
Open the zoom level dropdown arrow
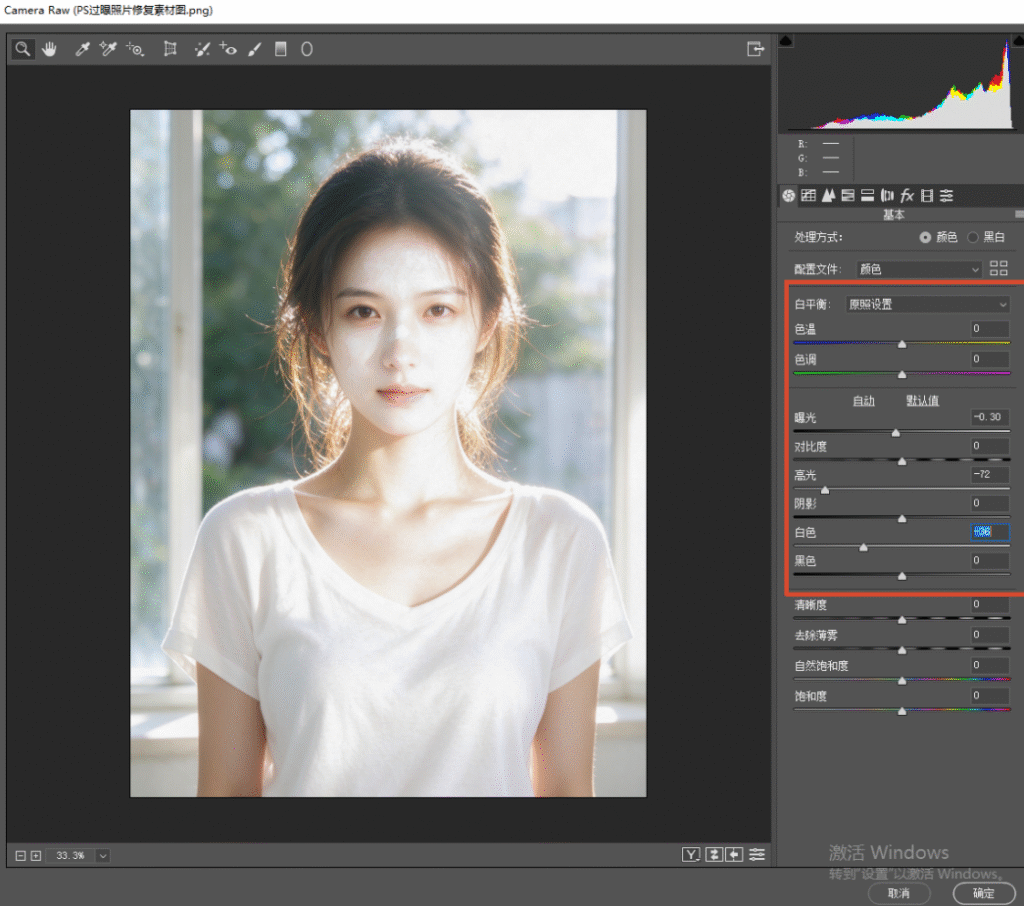(103, 856)
